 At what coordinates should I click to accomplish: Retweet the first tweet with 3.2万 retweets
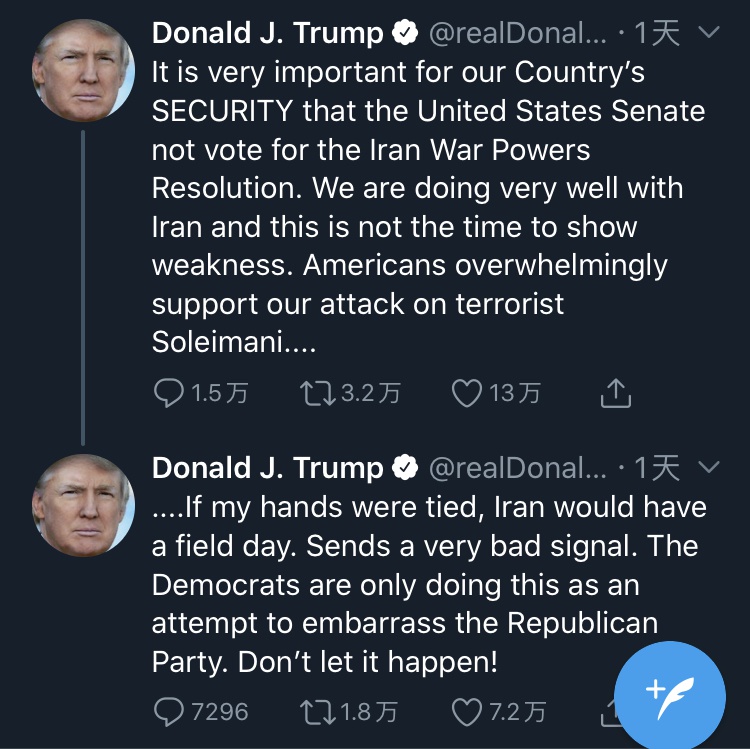coord(318,393)
